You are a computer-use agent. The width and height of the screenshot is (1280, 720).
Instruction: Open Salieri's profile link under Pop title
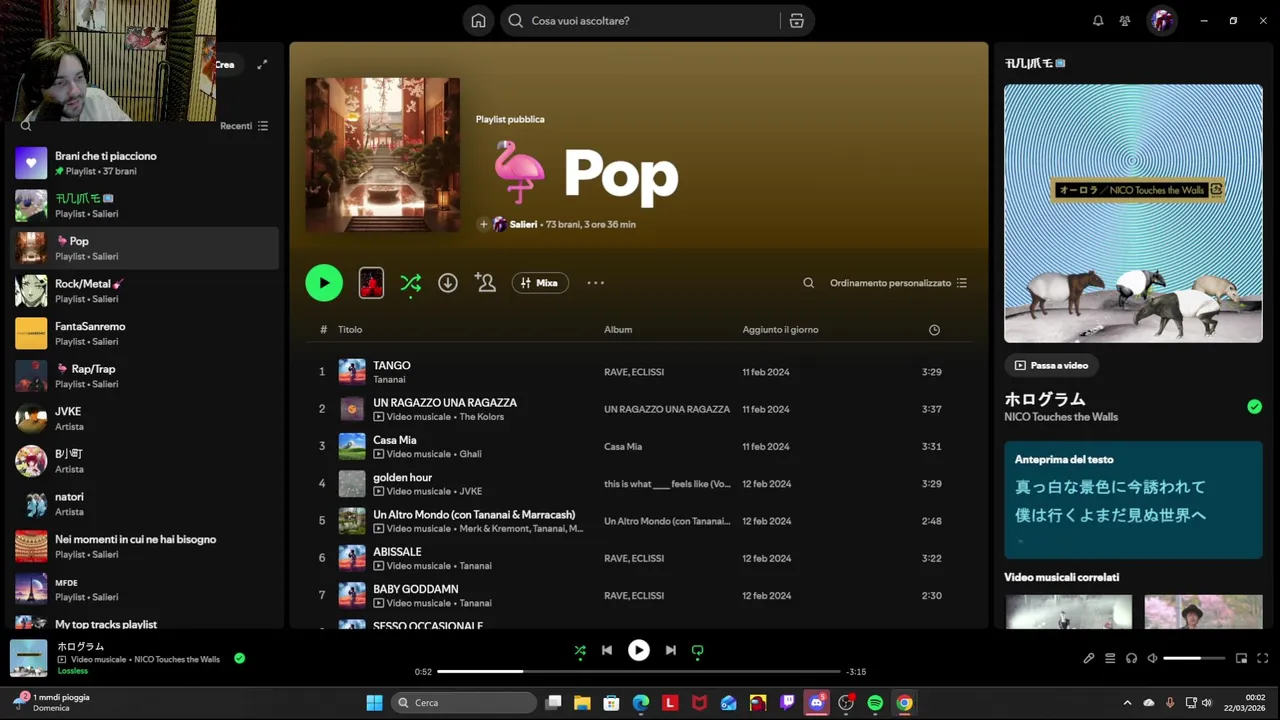[523, 224]
